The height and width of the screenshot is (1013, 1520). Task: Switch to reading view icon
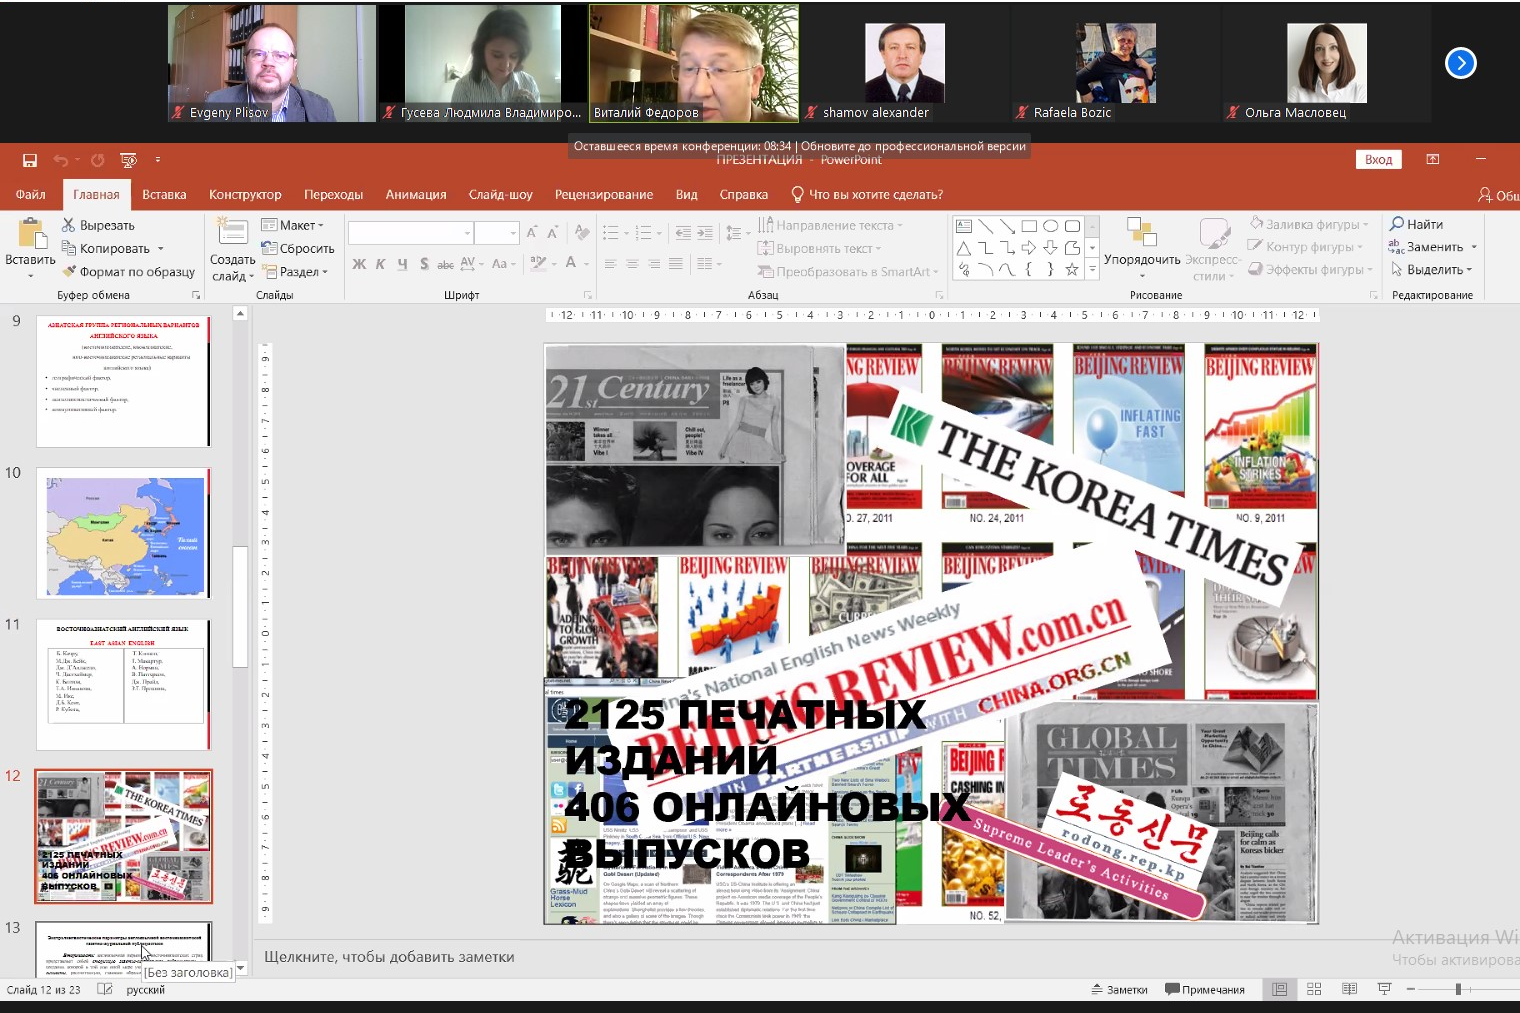tap(1349, 989)
